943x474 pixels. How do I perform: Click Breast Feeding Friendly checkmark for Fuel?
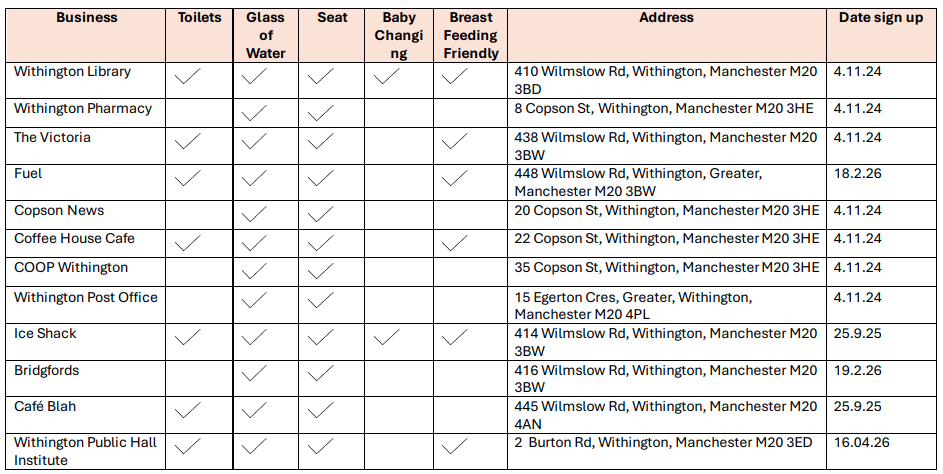coord(455,179)
